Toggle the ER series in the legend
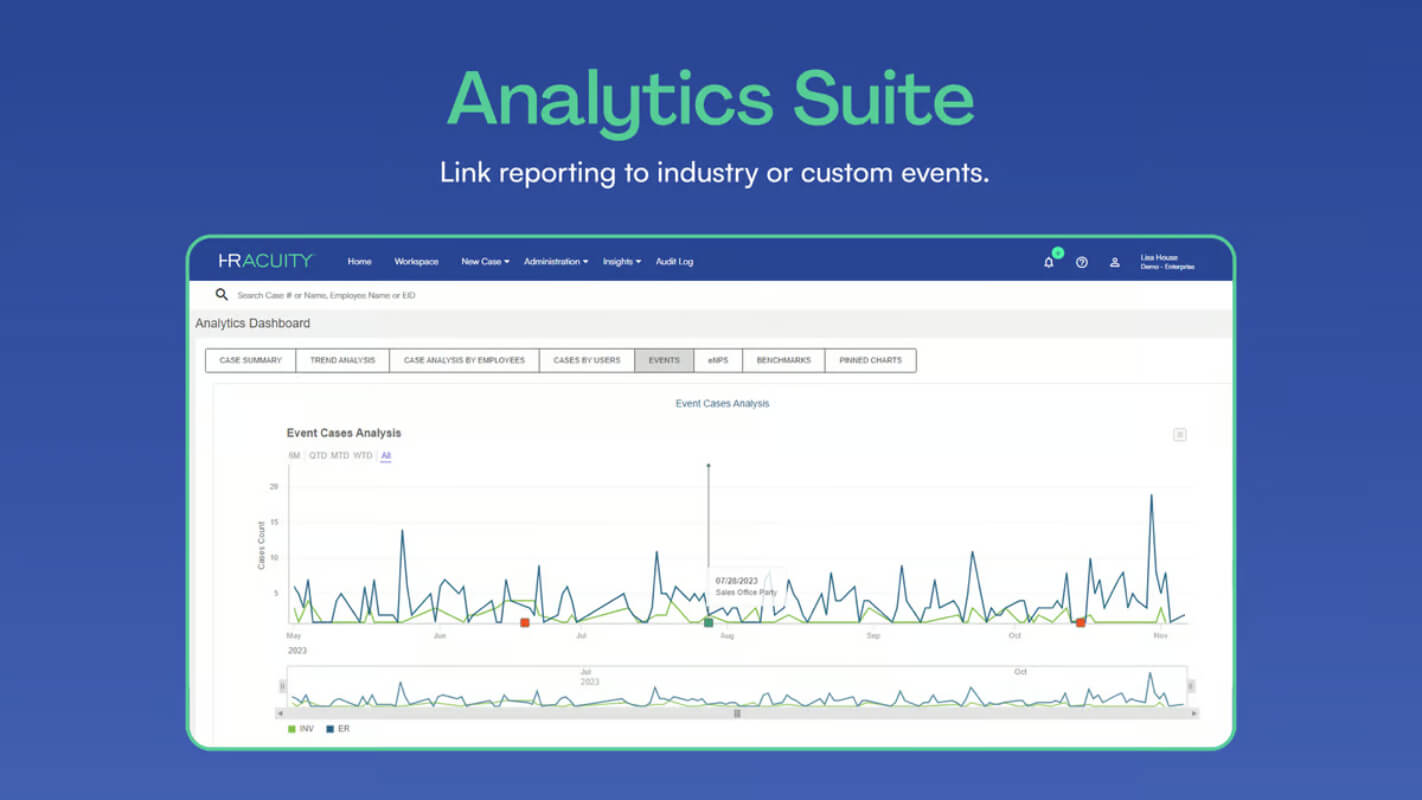This screenshot has height=800, width=1422. pyautogui.click(x=338, y=729)
